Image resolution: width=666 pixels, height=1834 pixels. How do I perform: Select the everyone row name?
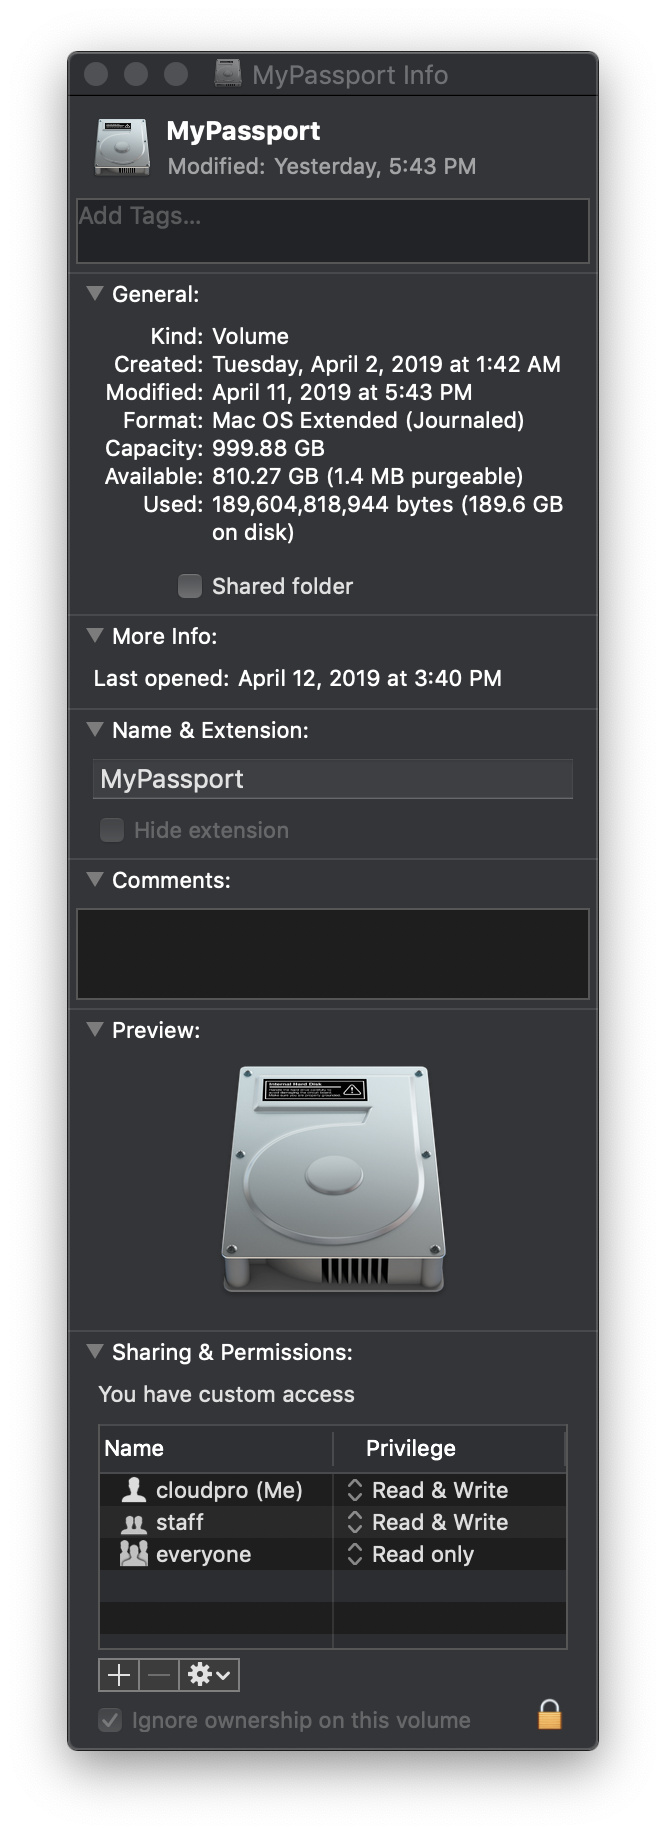204,1554
